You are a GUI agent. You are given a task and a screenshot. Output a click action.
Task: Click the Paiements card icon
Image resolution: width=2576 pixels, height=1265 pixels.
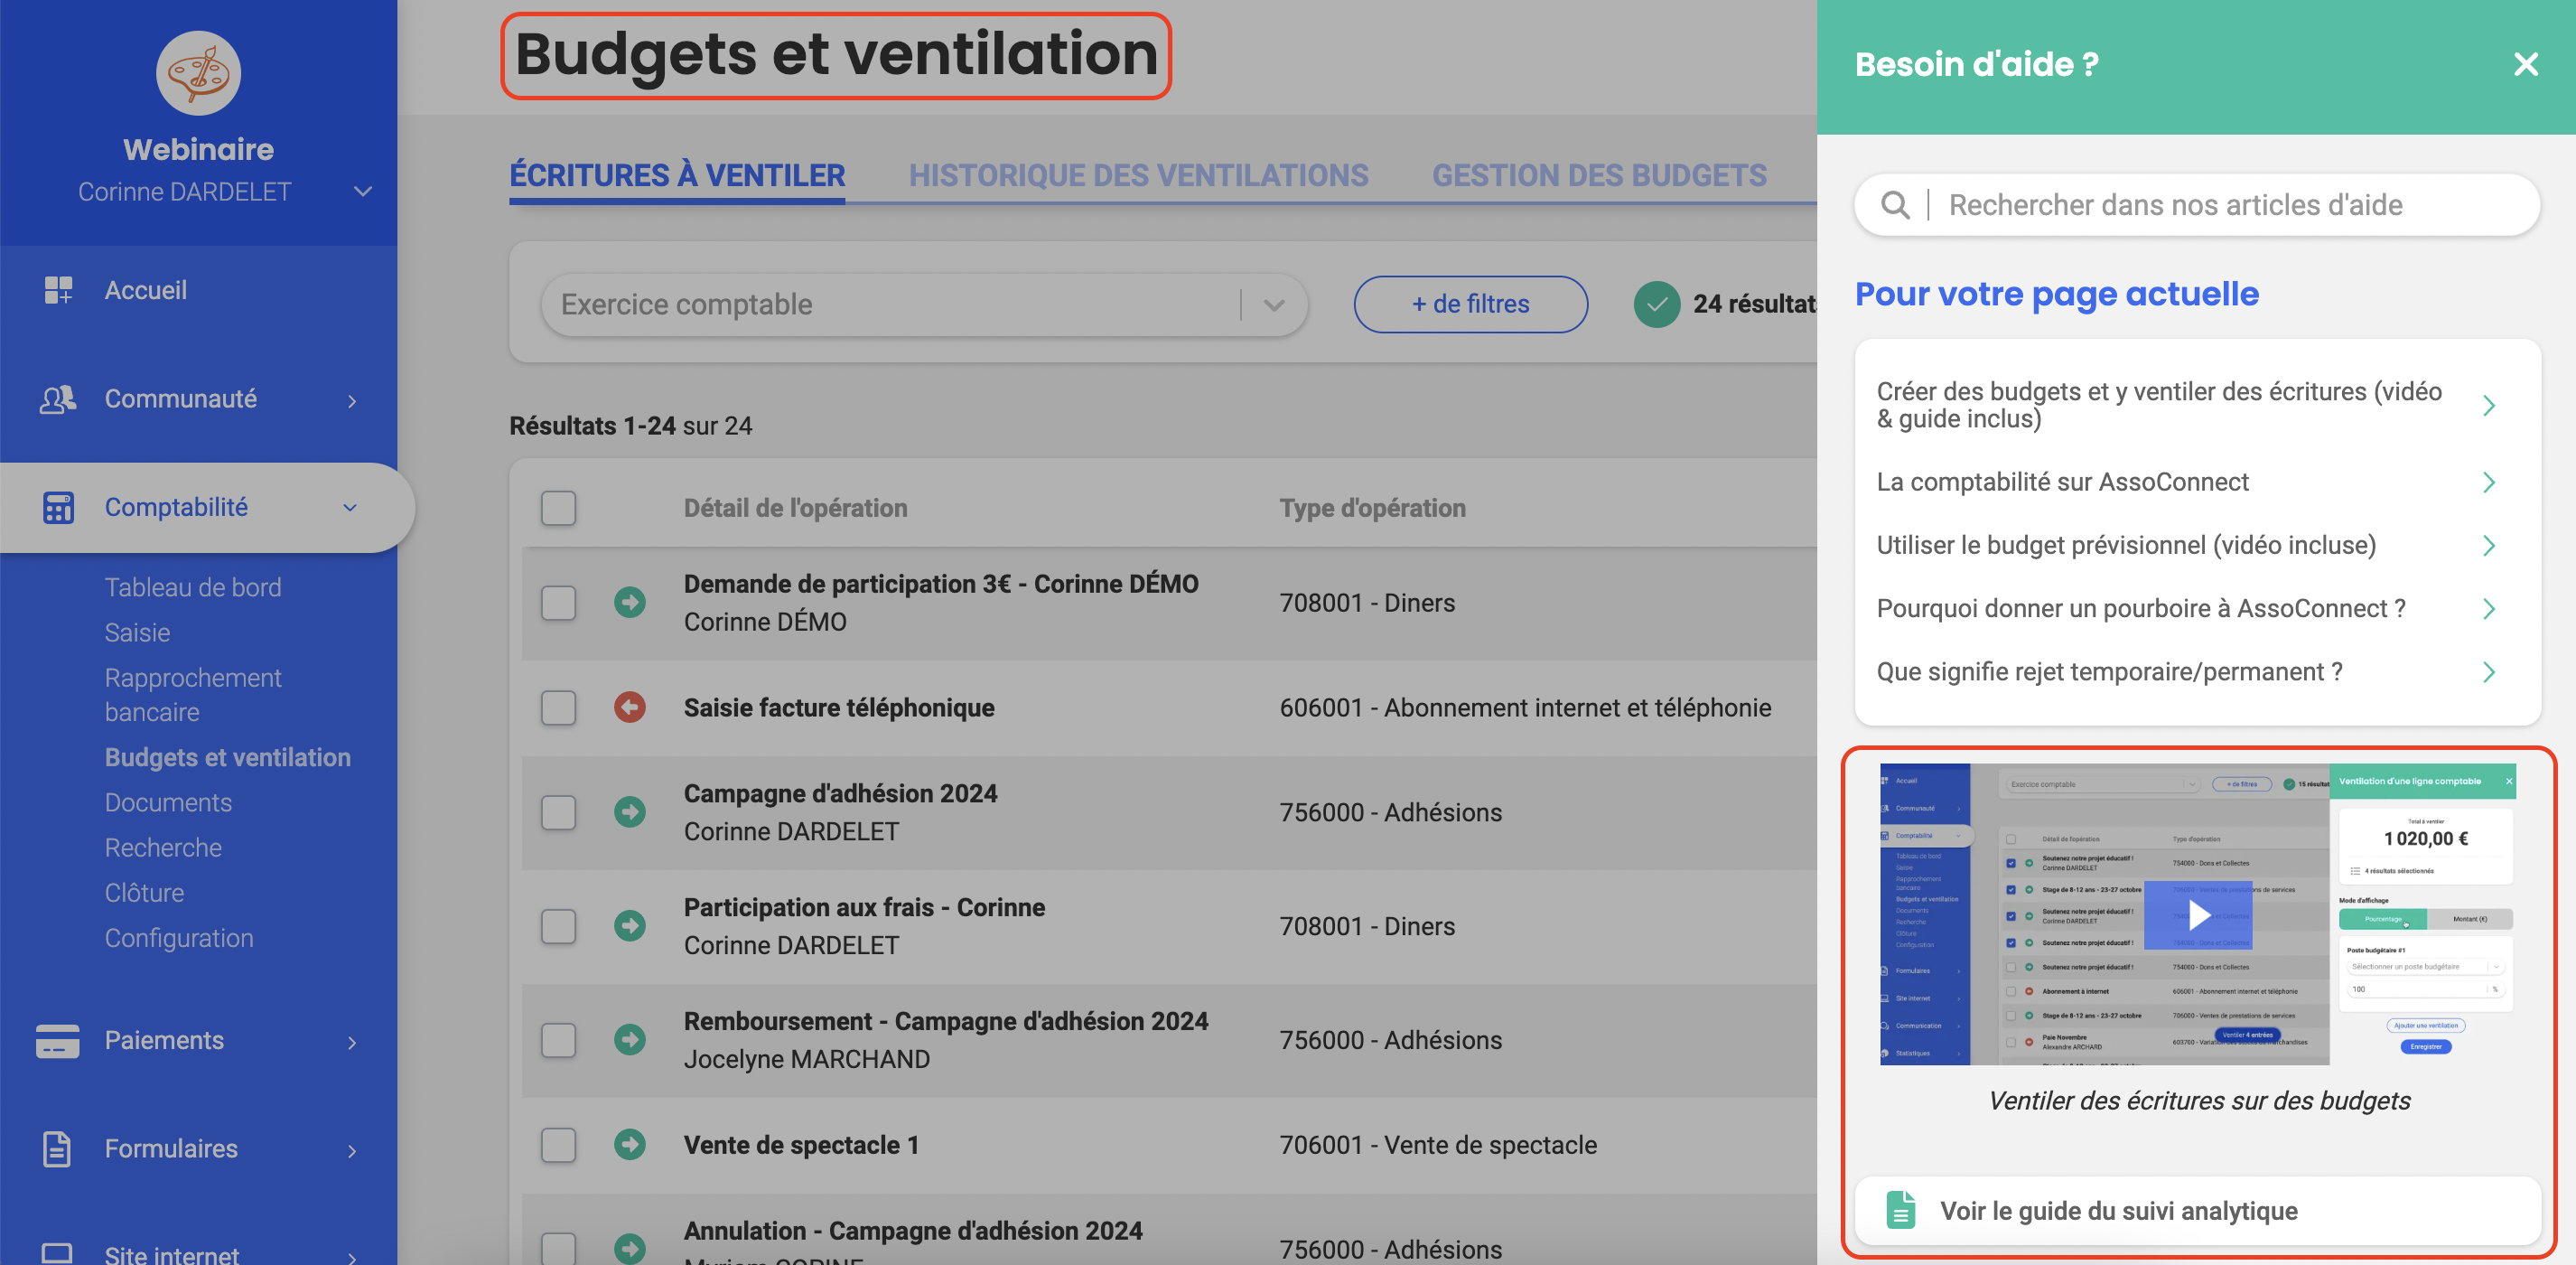point(58,1041)
